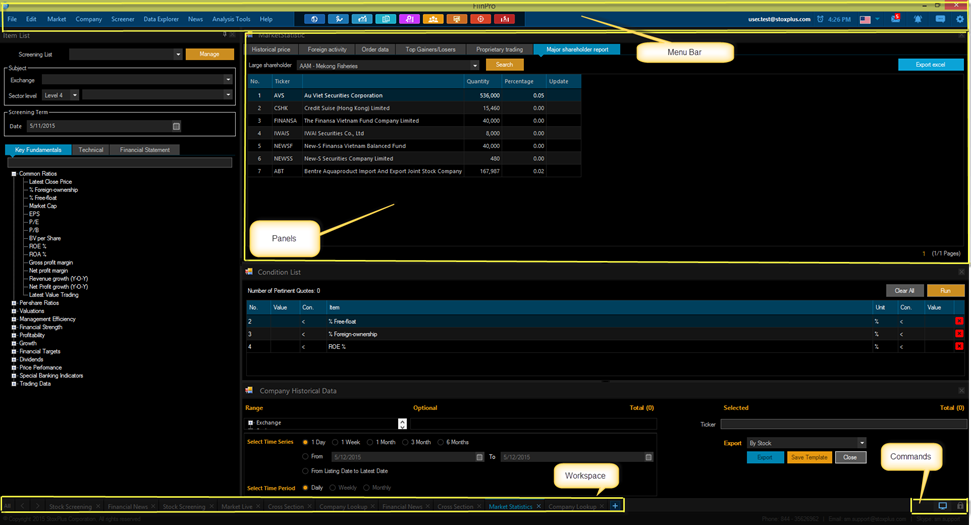The width and height of the screenshot is (971, 525).
Task: Open the Sector level Level 4 dropdown
Action: tap(74, 95)
